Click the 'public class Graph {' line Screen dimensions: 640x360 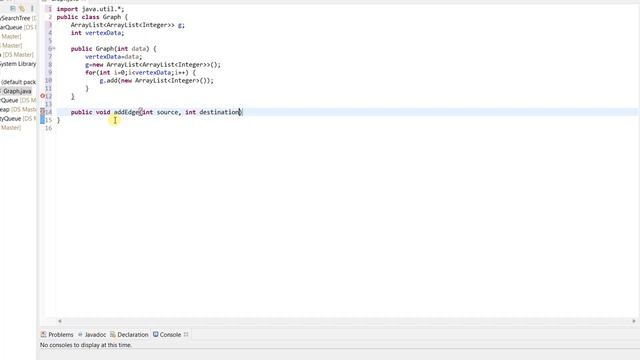click(92, 17)
